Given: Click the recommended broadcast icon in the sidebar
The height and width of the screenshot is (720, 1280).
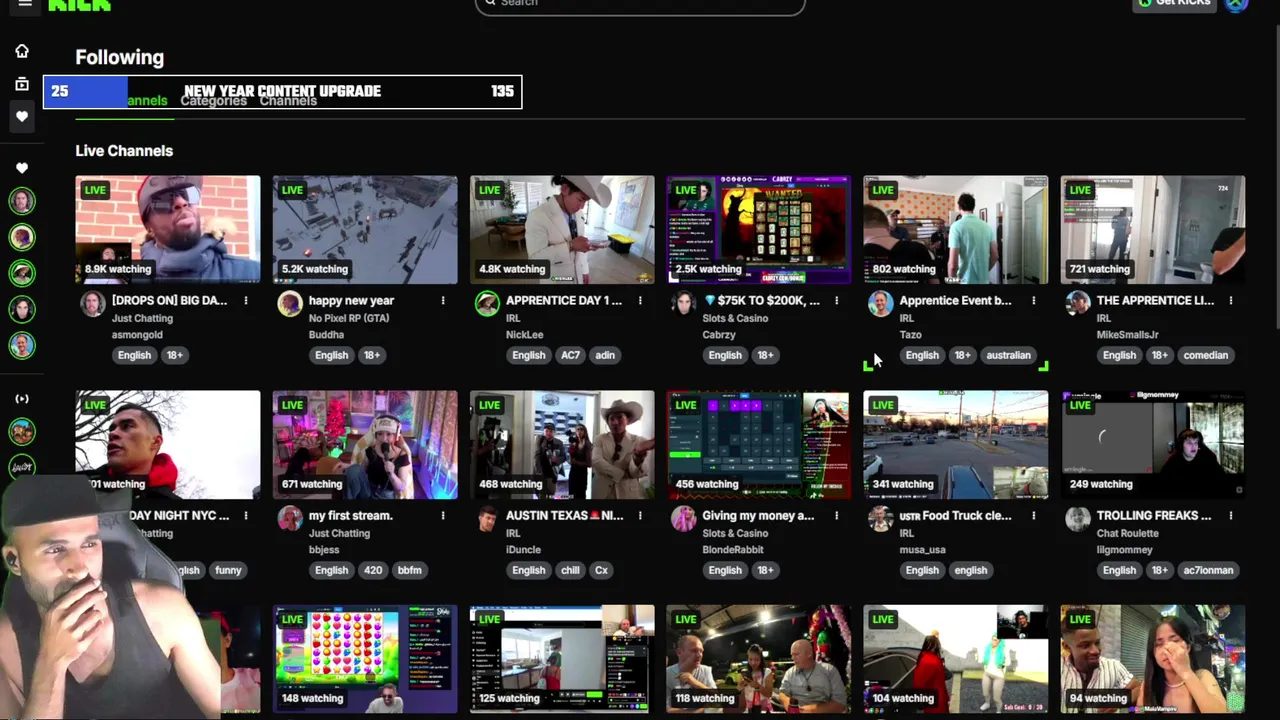Looking at the screenshot, I should (x=22, y=399).
